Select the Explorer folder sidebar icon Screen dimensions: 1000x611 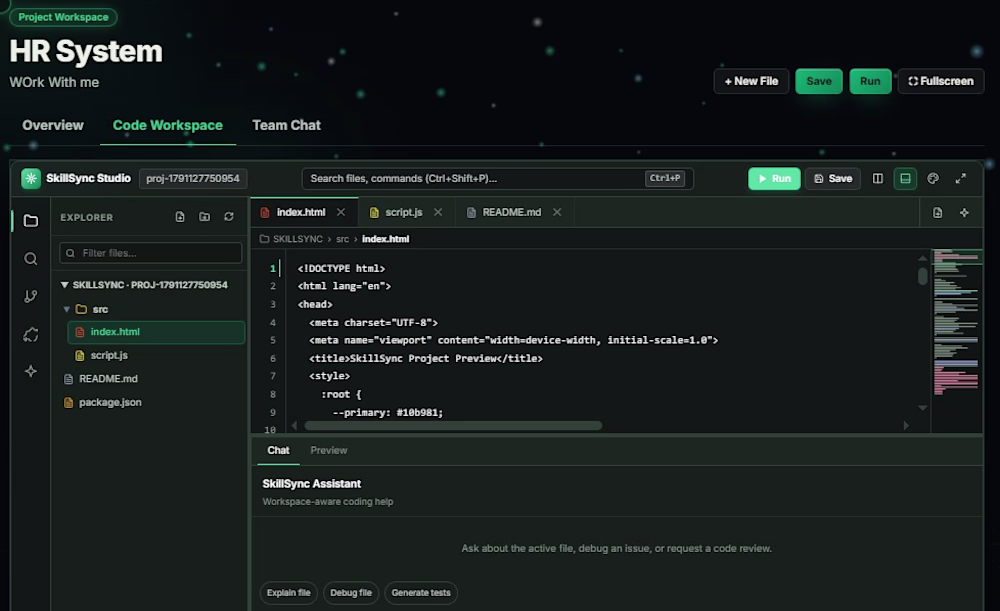[x=31, y=221]
